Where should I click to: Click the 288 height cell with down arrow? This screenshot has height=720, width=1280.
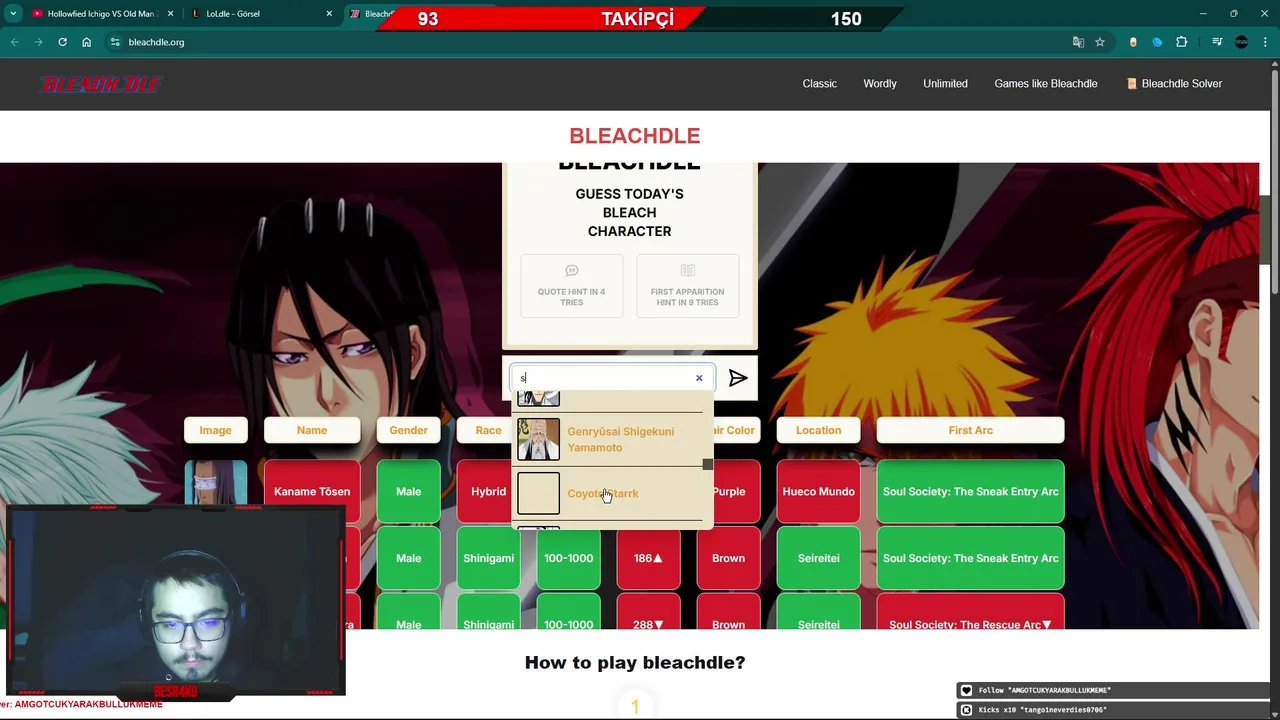[648, 612]
